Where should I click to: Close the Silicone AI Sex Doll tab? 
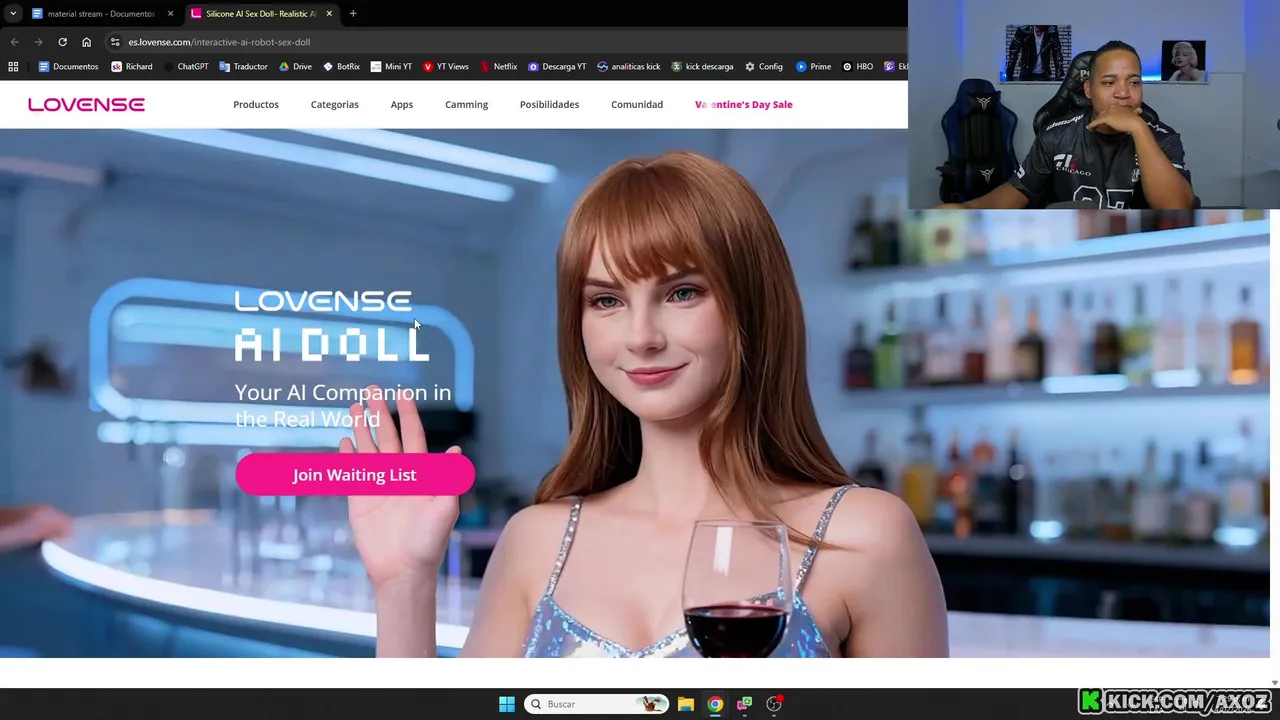click(329, 13)
